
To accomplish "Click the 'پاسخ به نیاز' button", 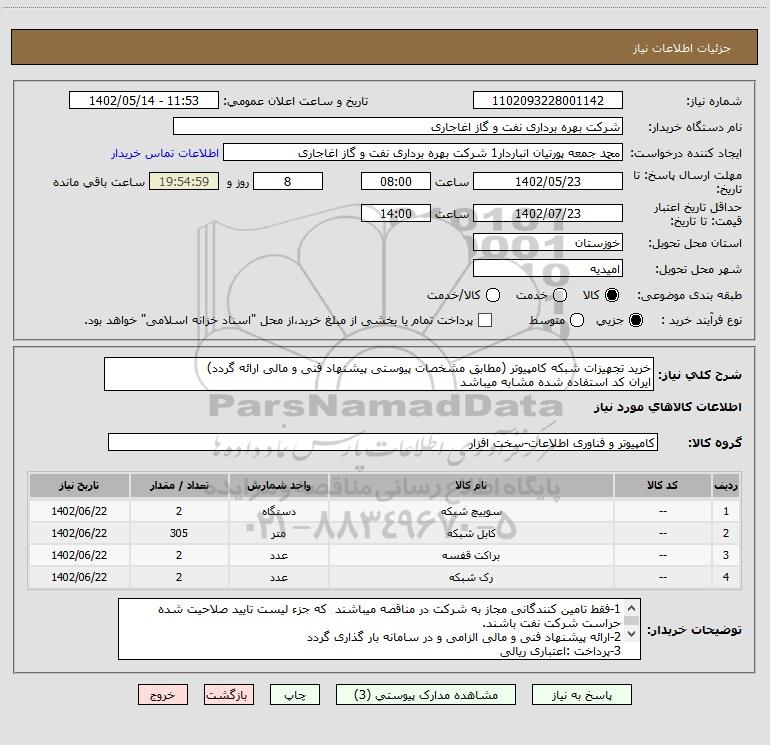I will click(581, 694).
